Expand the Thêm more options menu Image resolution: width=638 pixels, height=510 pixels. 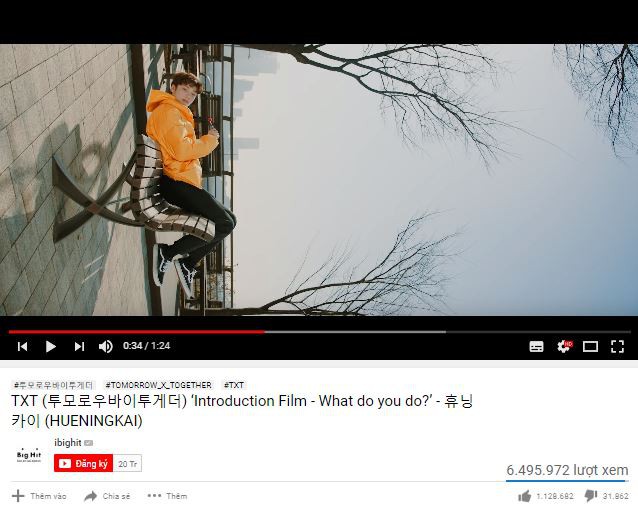pyautogui.click(x=167, y=496)
